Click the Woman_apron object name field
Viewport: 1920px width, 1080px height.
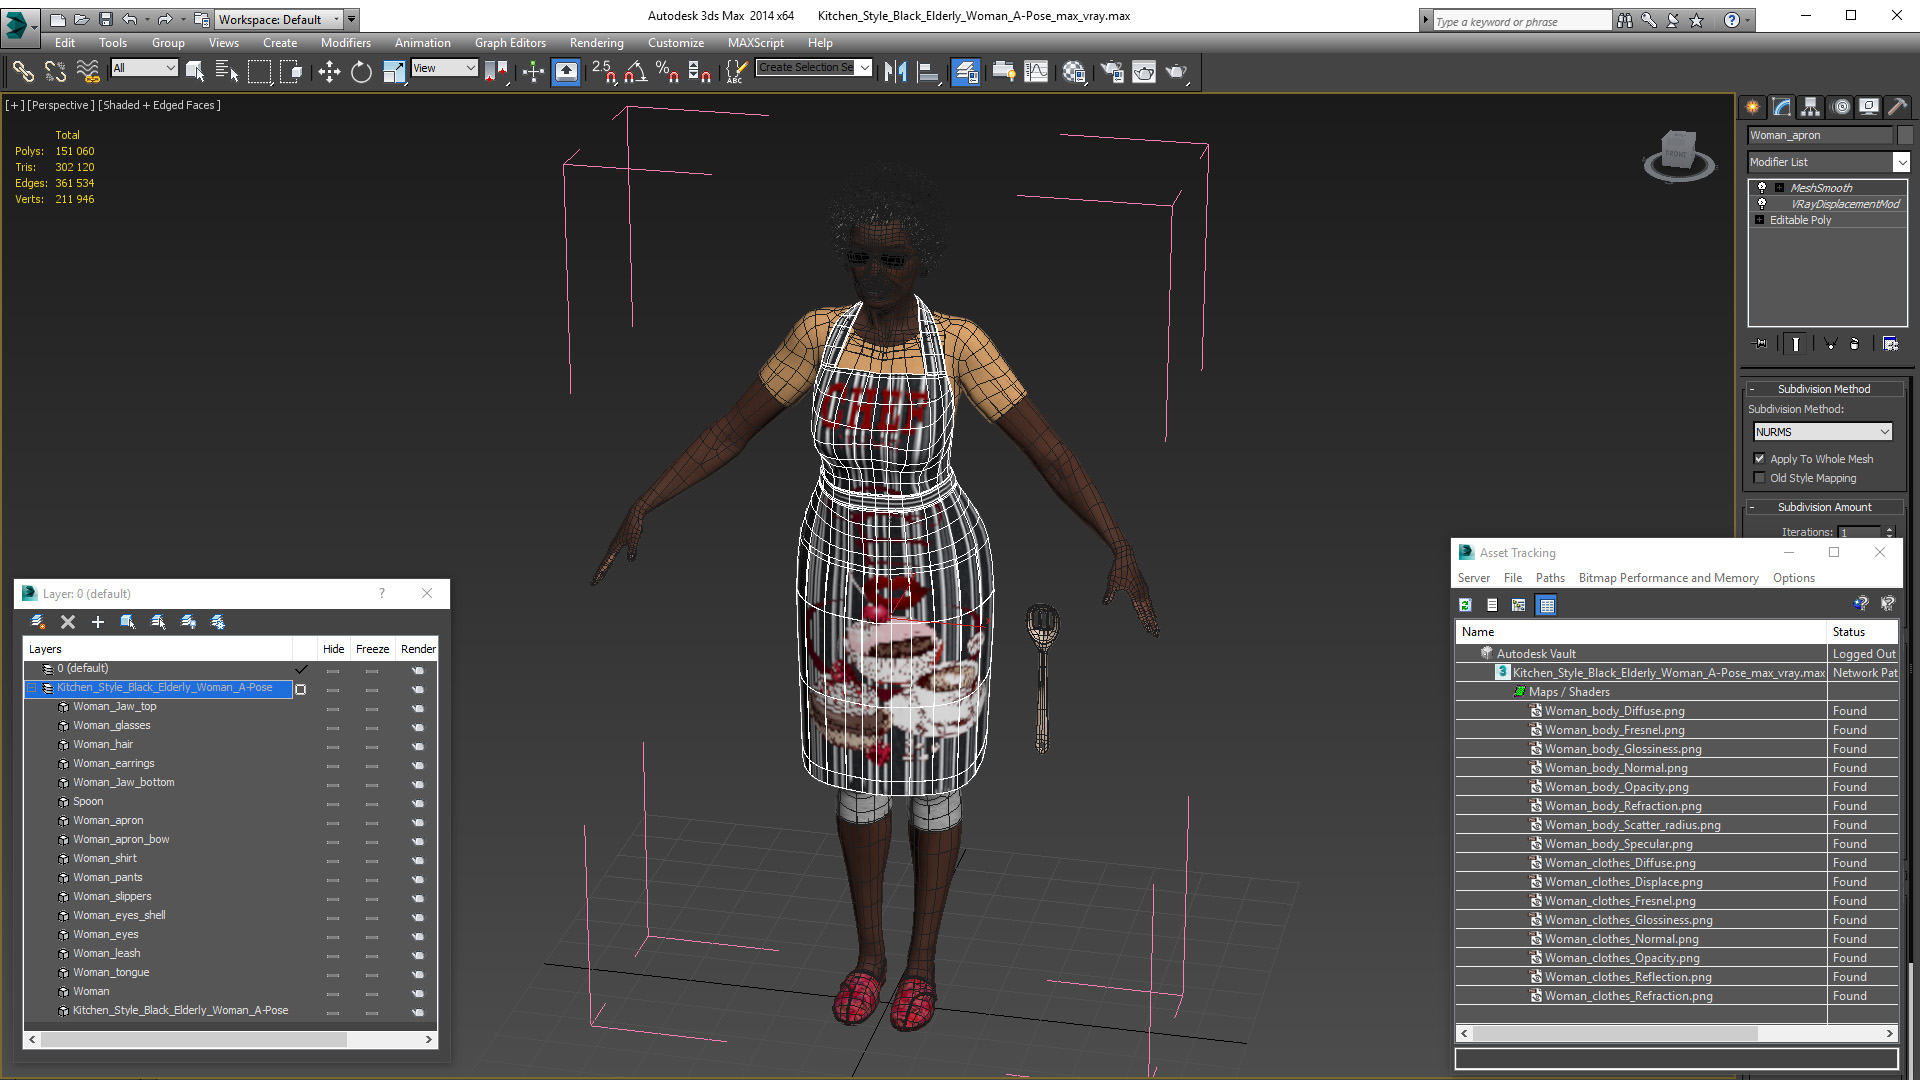(1819, 135)
